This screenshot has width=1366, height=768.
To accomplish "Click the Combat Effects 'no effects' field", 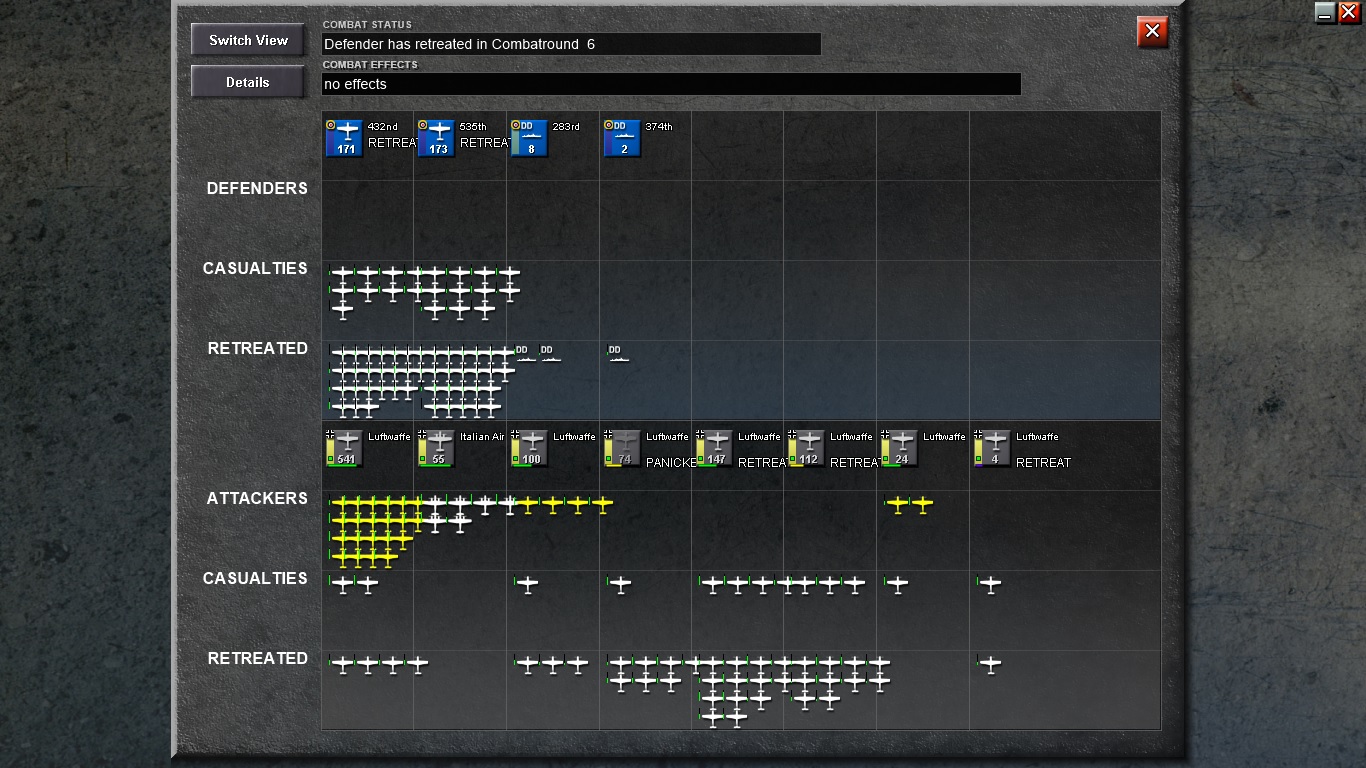I will 671,84.
